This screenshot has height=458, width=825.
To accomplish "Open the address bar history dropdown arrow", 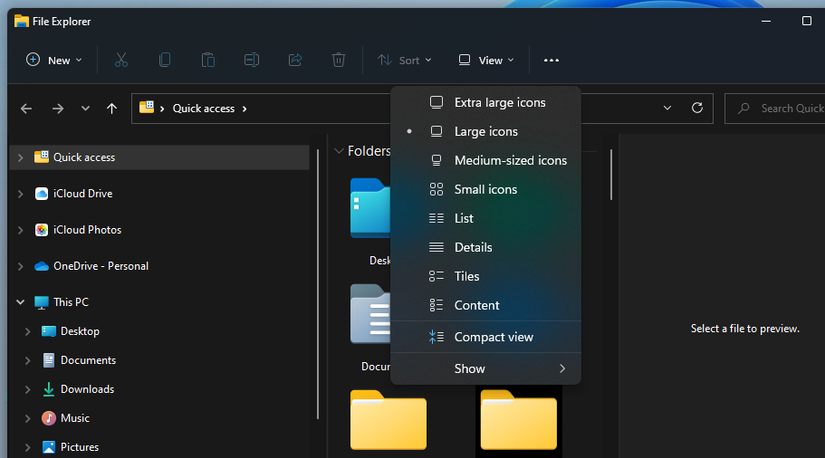I will [668, 109].
